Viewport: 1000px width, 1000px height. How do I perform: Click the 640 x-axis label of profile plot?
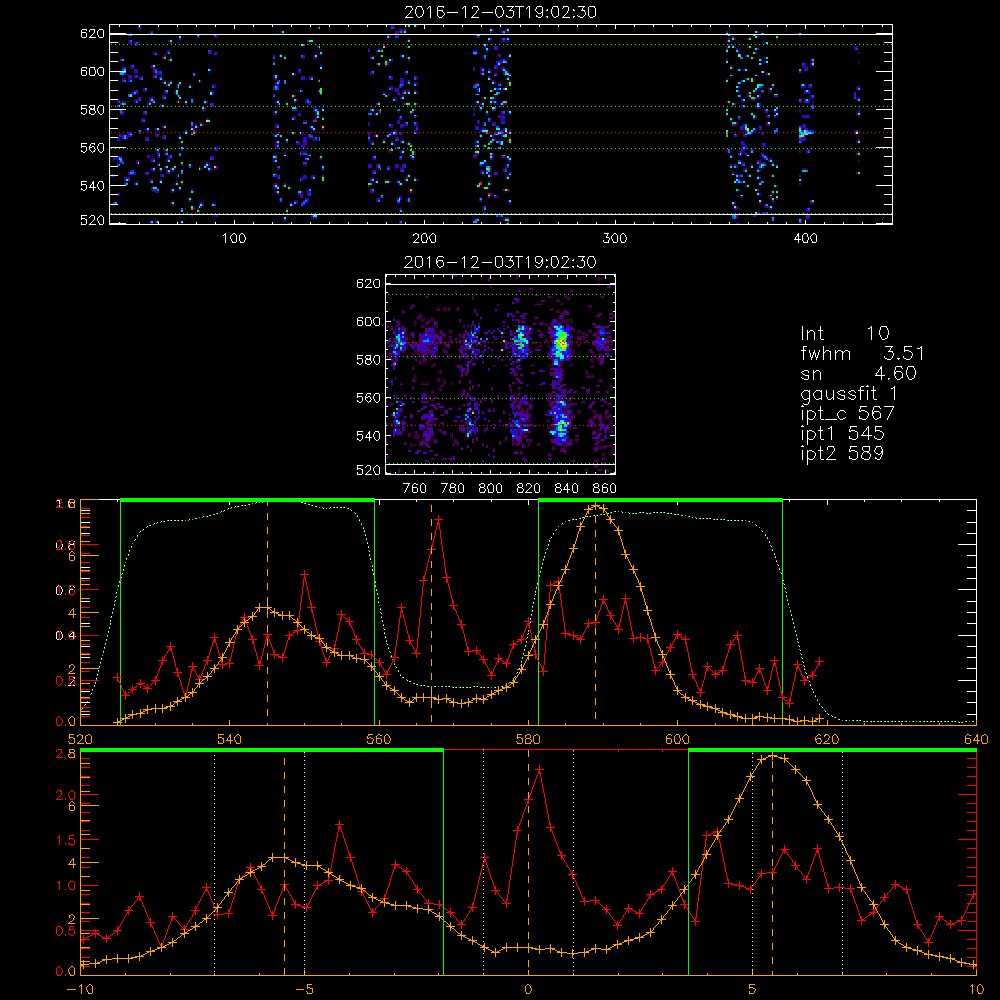(976, 739)
